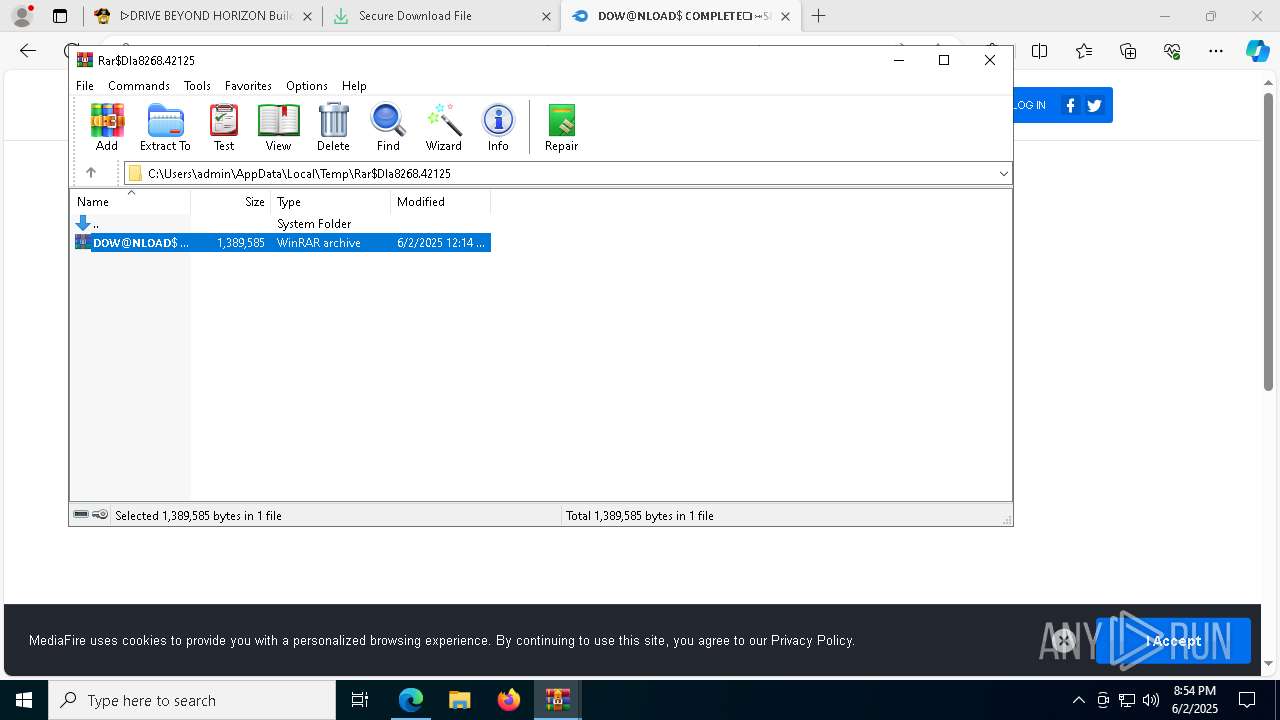Open the Wizard tool
Screen dimensions: 1280x720
point(443,127)
